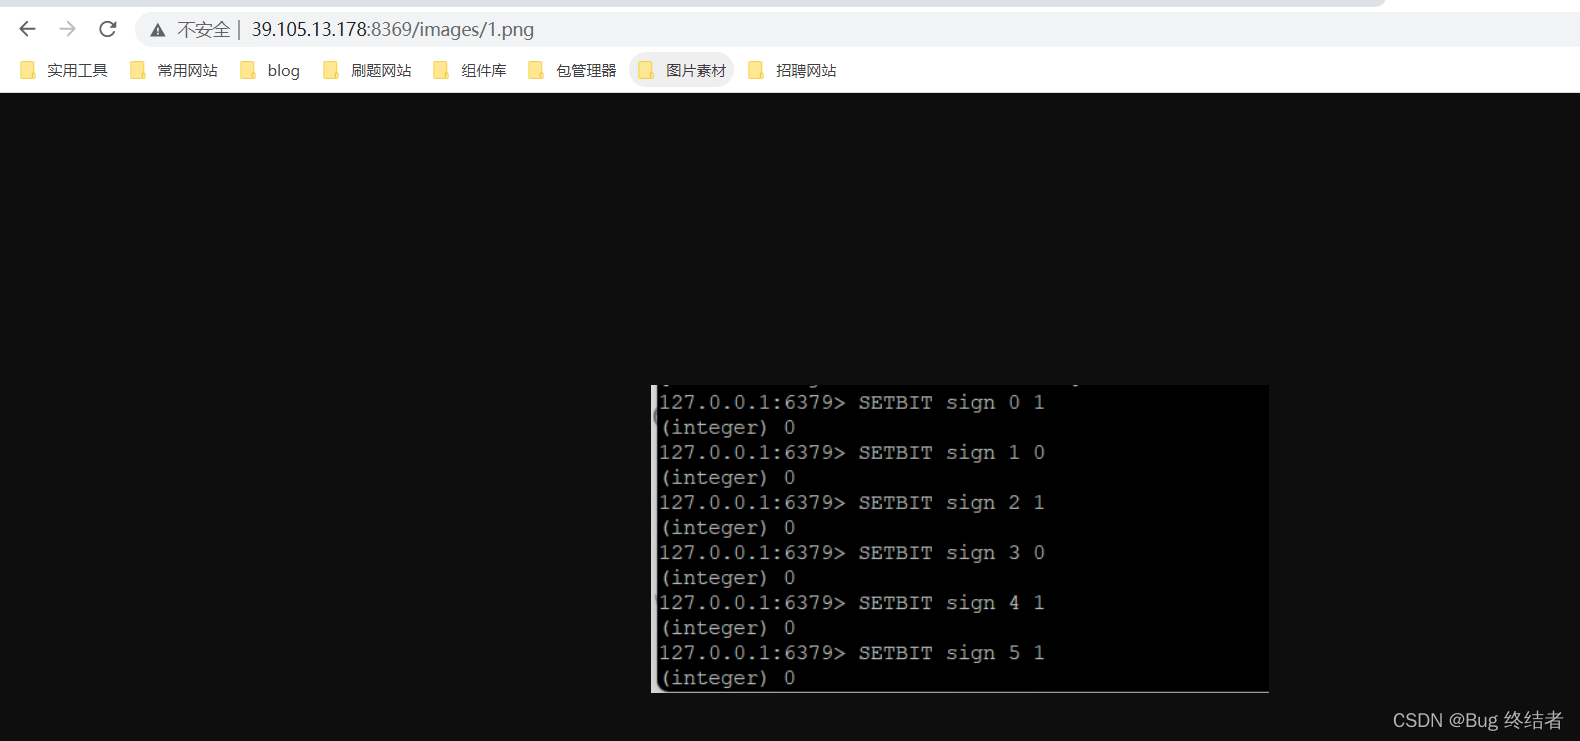Click the folder icon beside 图片素材
1580x741 pixels.
(x=646, y=70)
